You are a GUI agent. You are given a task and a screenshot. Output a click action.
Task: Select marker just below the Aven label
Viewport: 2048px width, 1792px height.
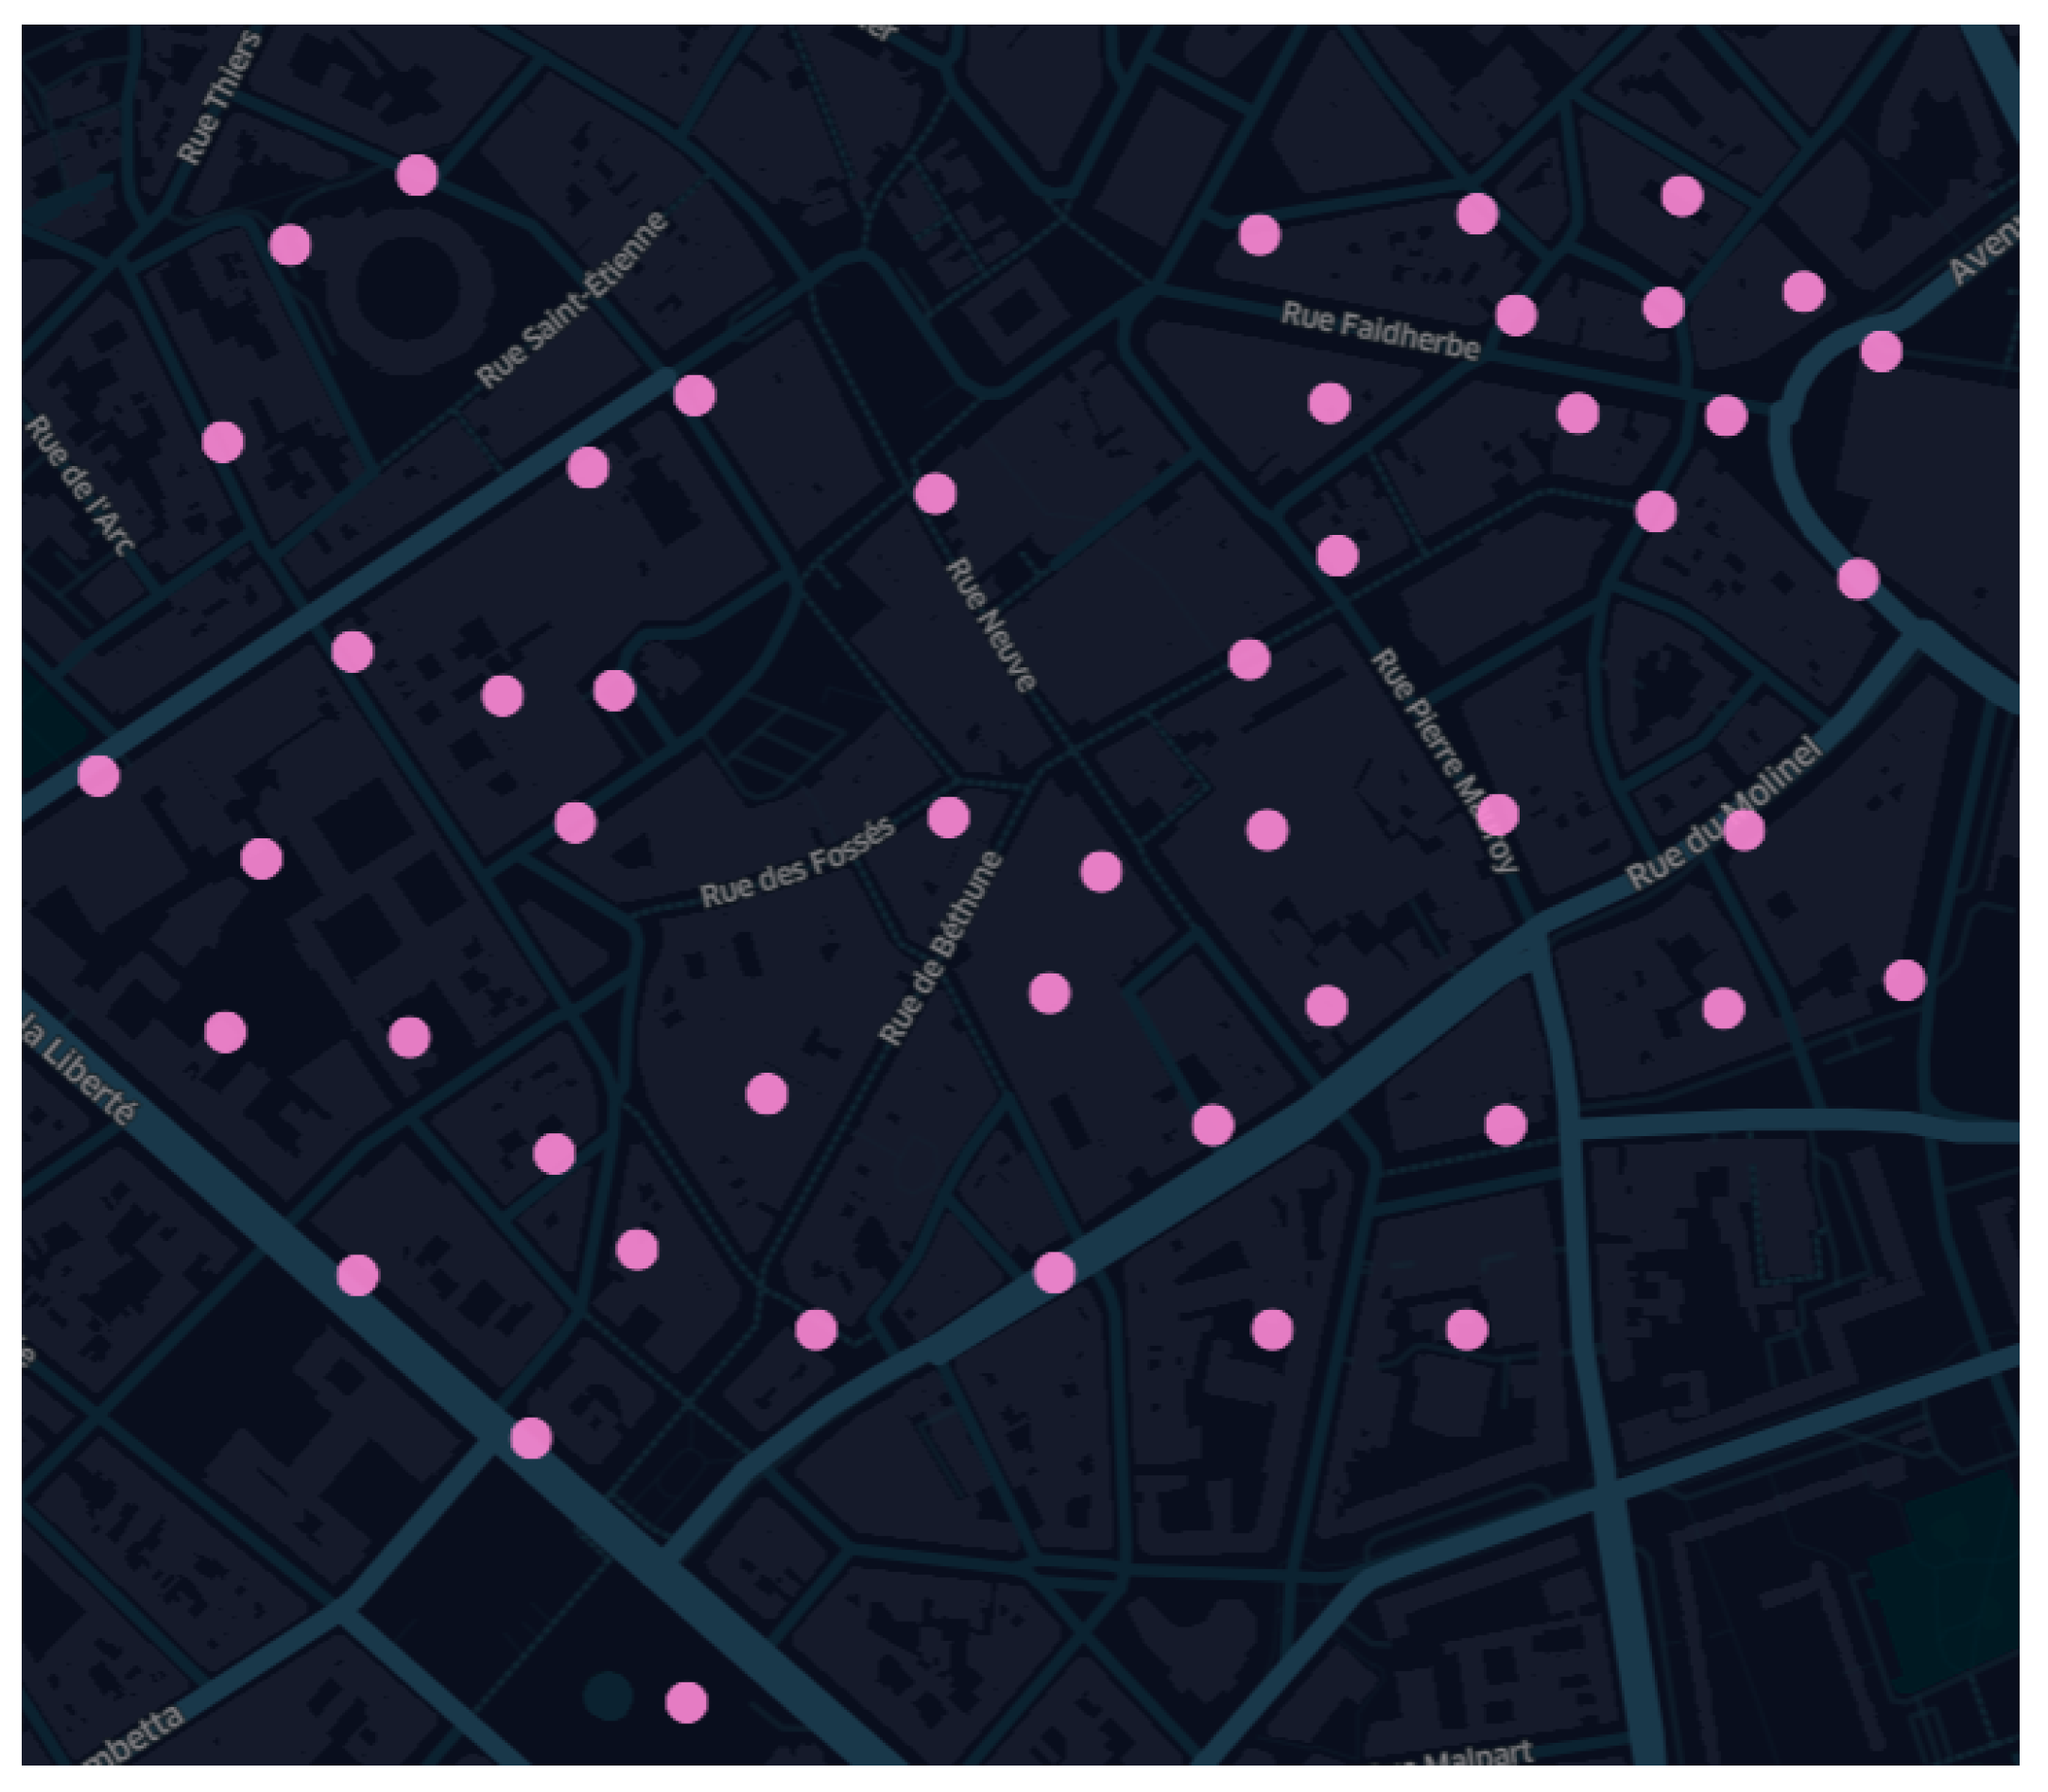click(1881, 351)
